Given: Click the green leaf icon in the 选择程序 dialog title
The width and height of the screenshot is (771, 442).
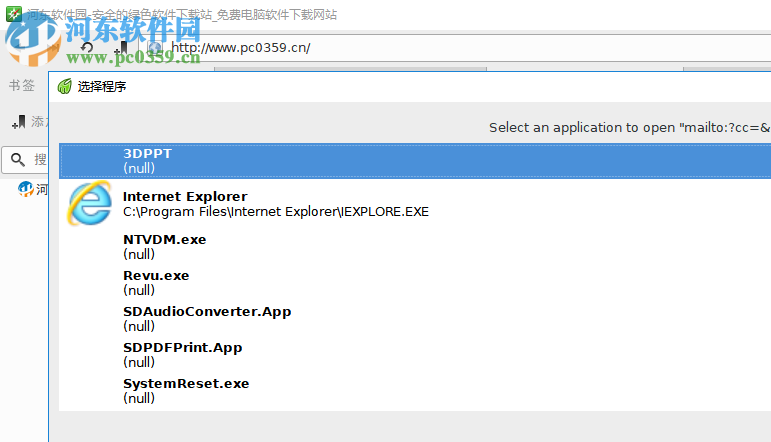Looking at the screenshot, I should [x=64, y=87].
